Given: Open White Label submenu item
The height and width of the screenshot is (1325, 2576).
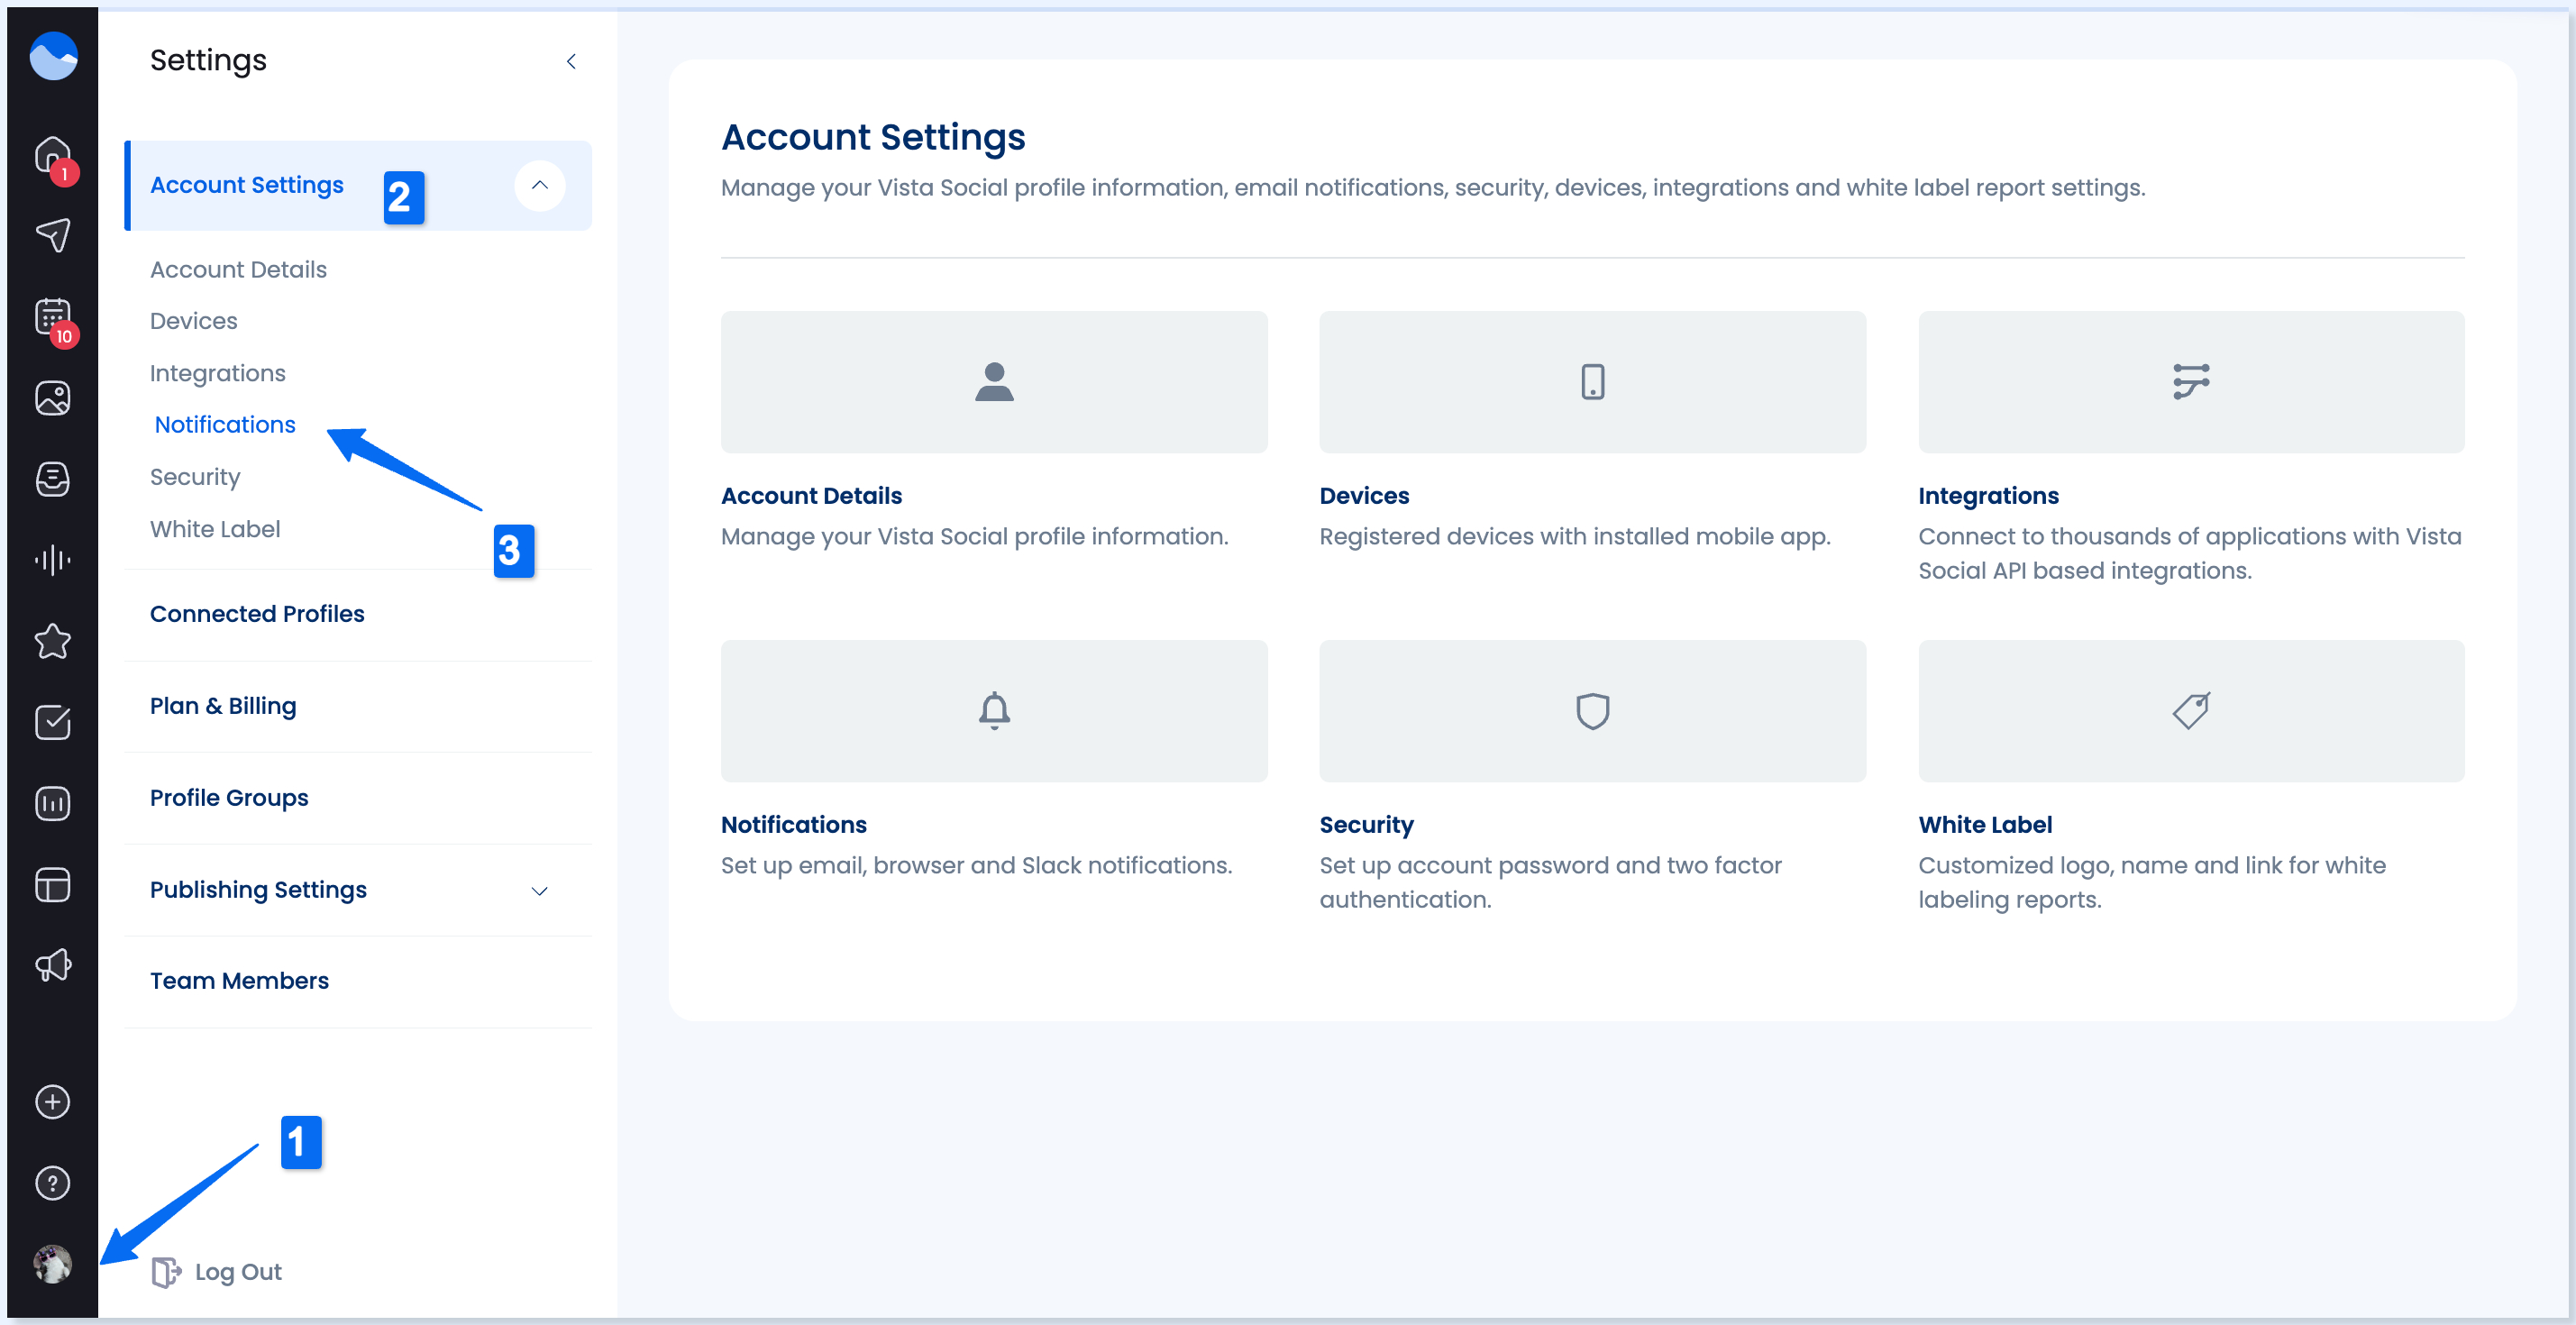Looking at the screenshot, I should (215, 529).
